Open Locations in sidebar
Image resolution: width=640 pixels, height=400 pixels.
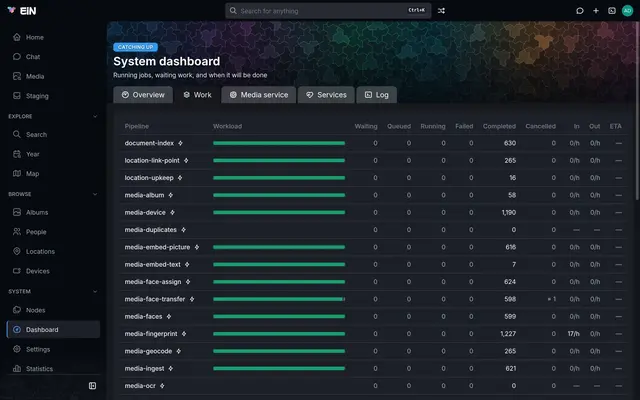coord(53,252)
